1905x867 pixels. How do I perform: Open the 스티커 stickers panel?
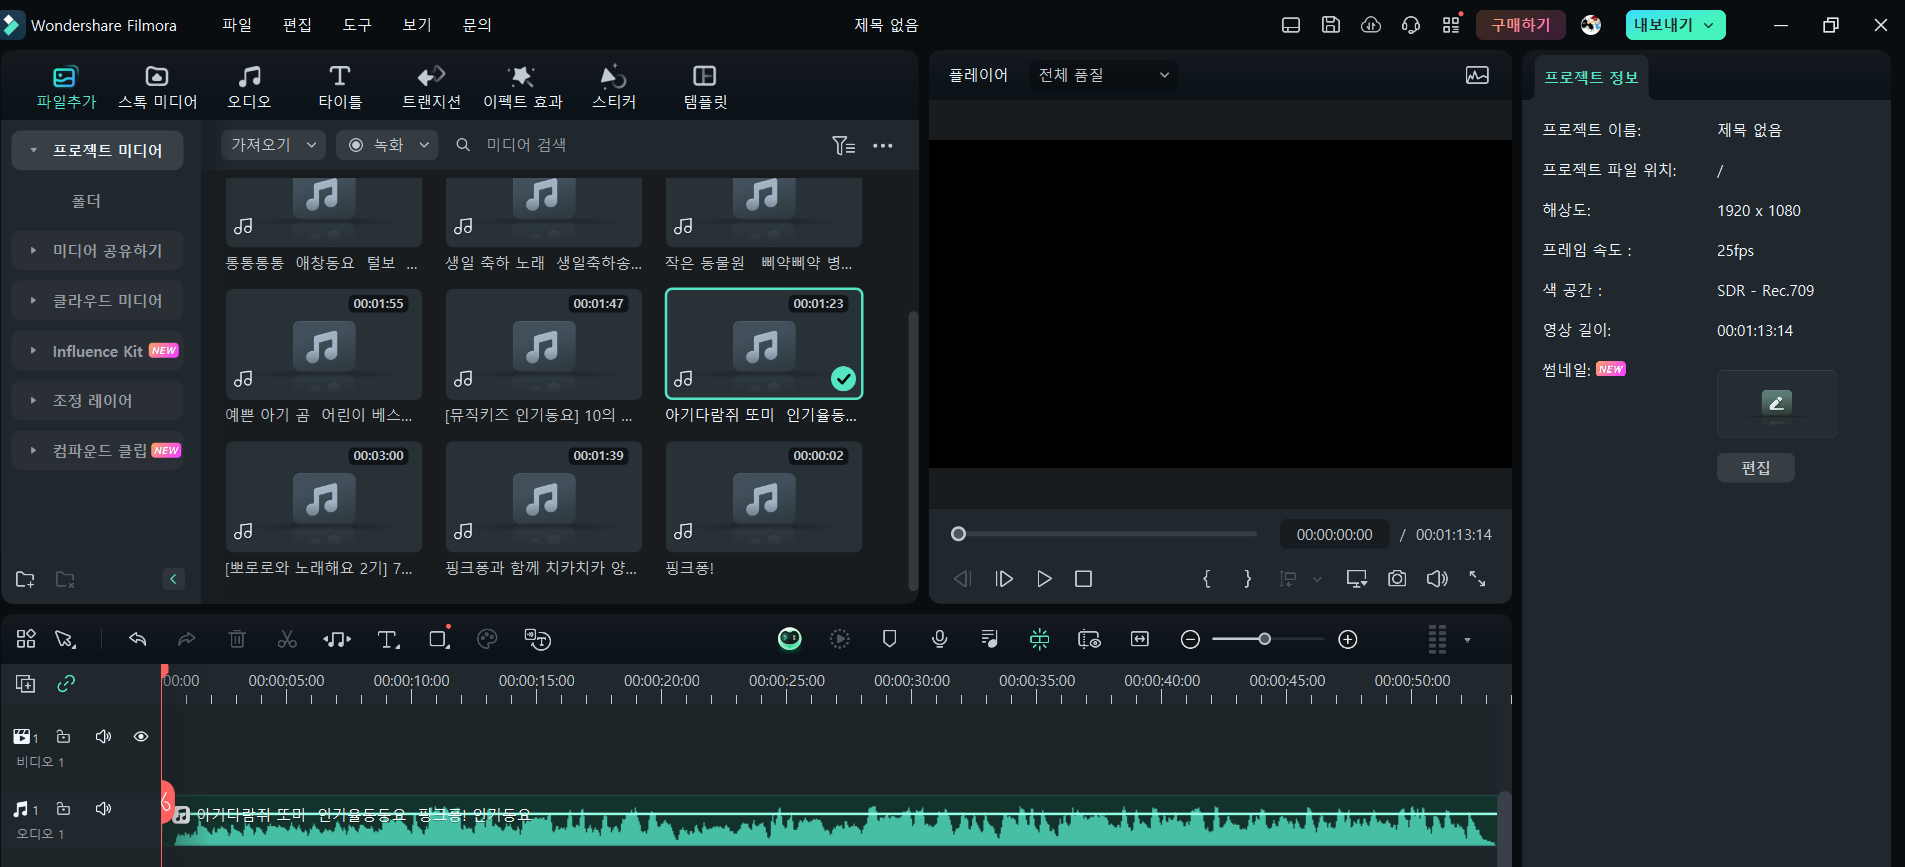click(613, 87)
